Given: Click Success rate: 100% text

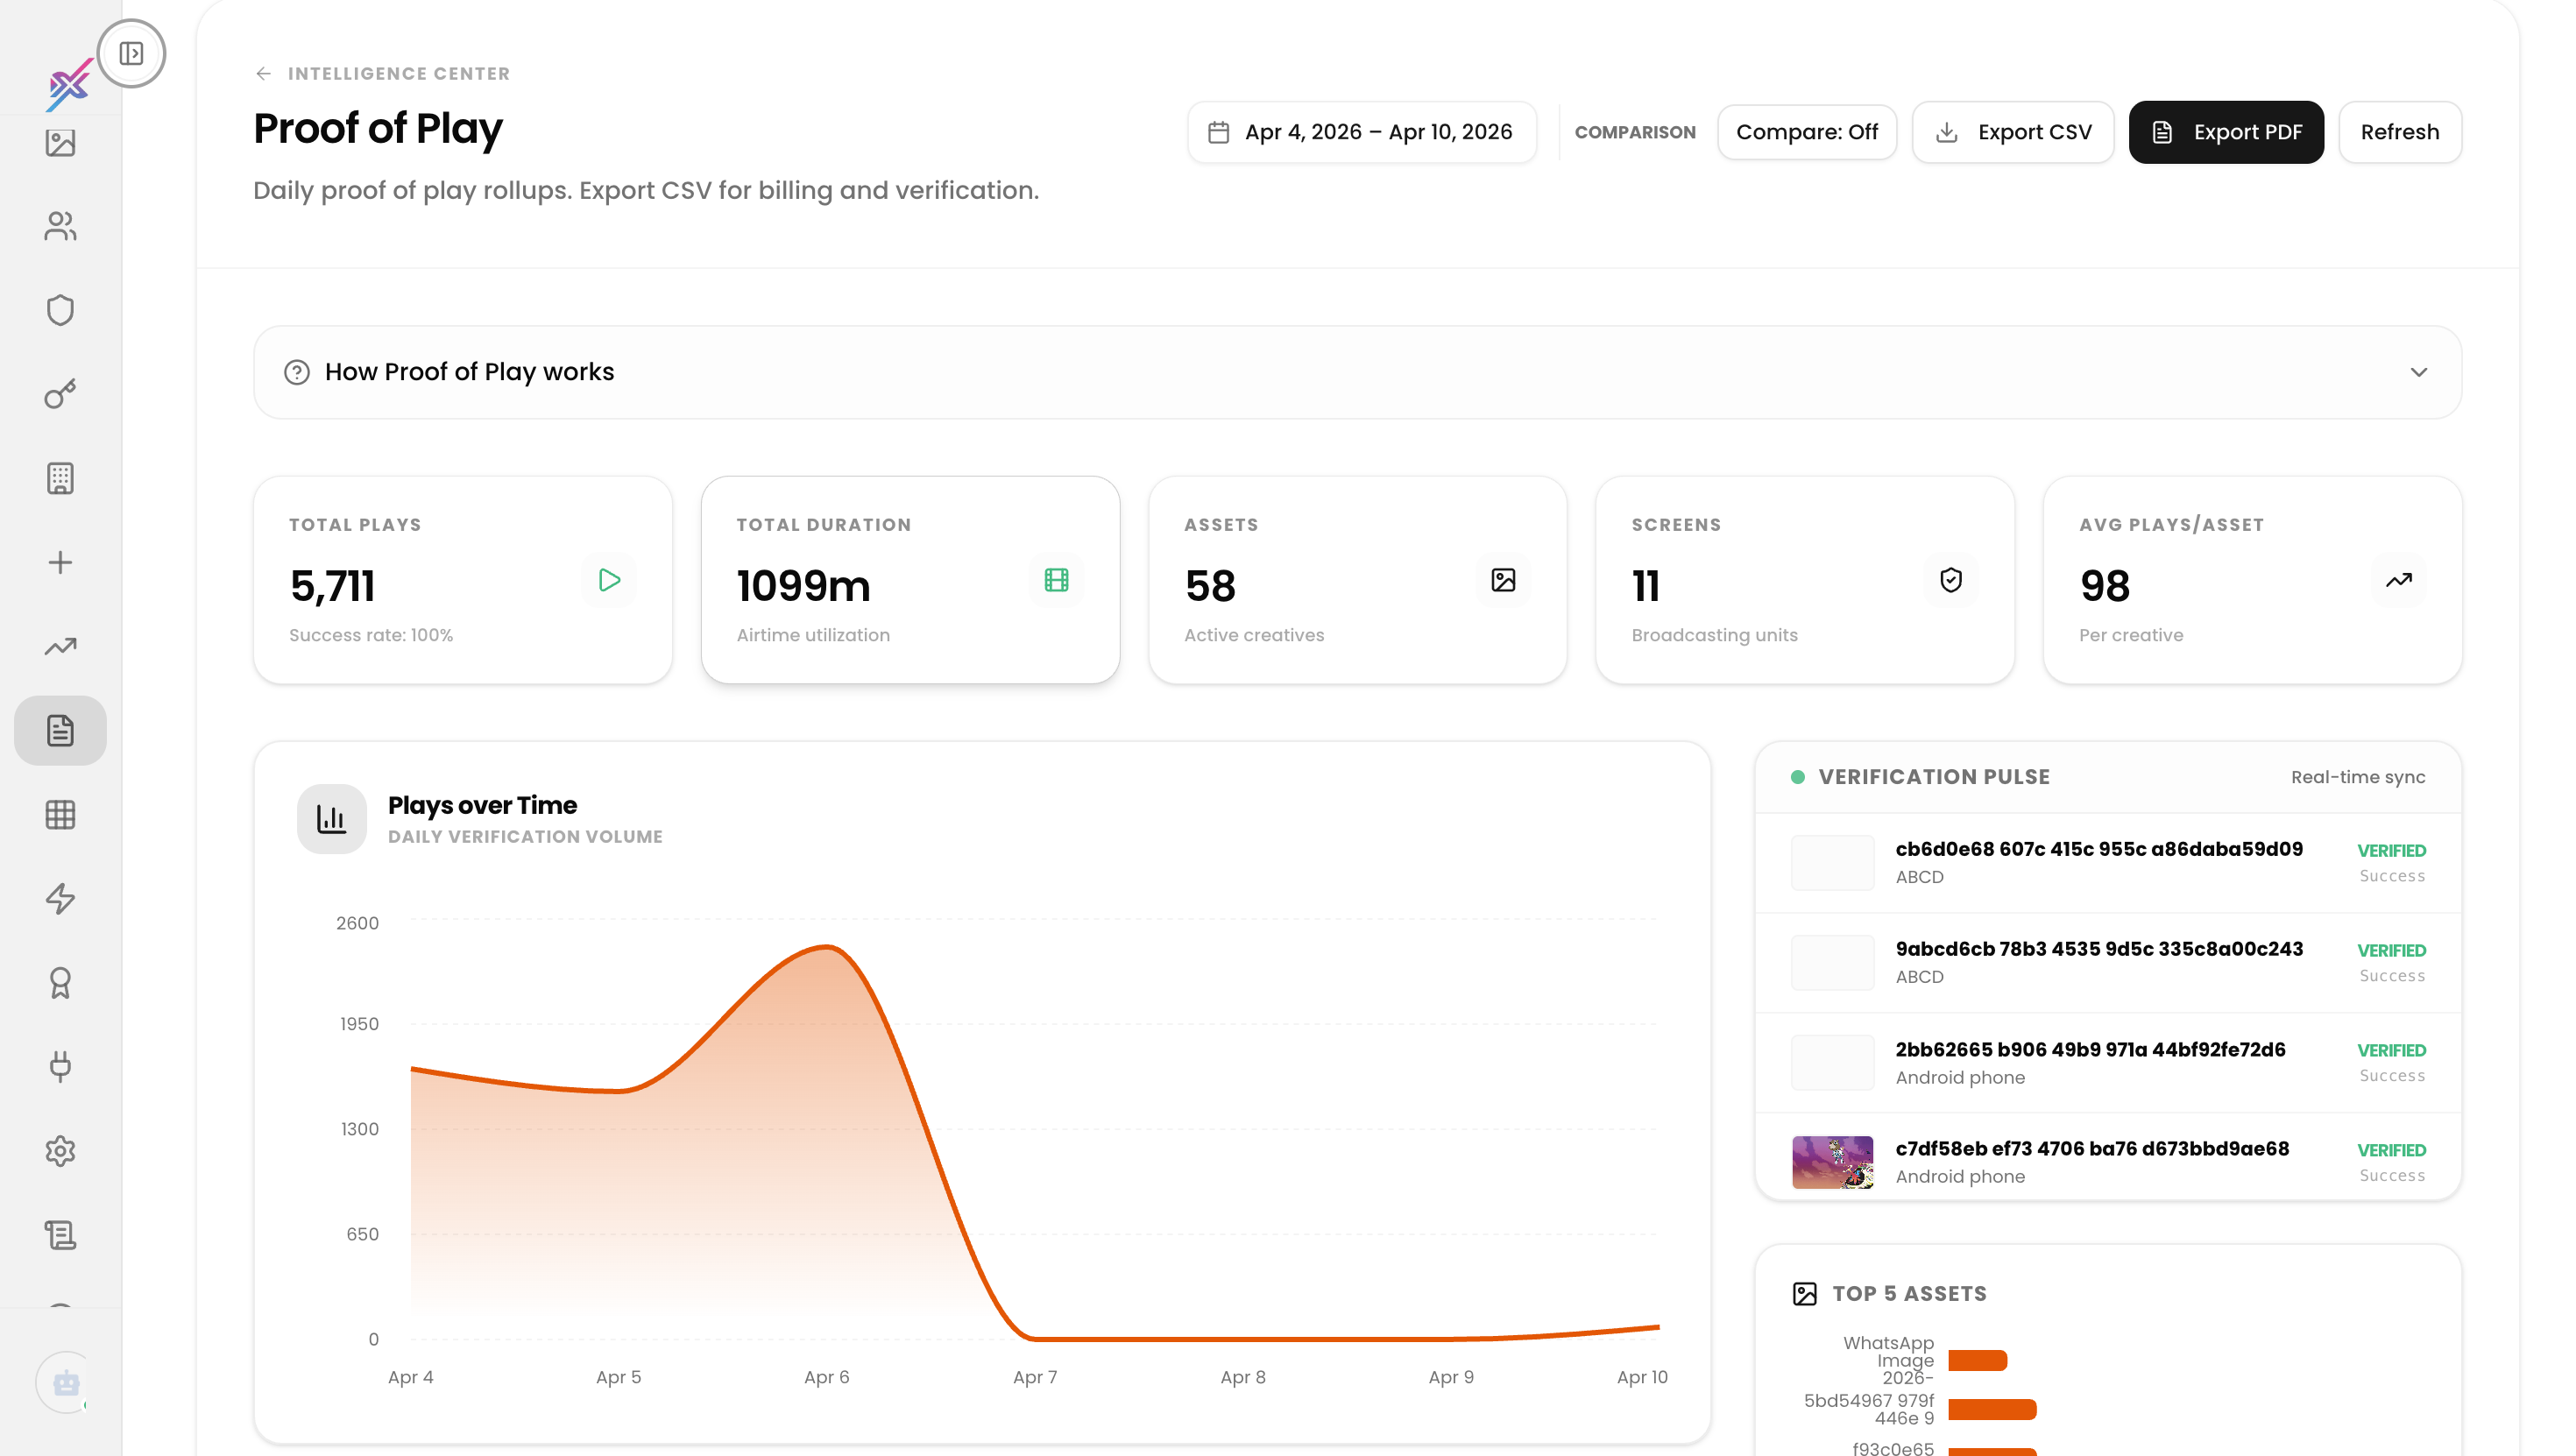Looking at the screenshot, I should 370,635.
